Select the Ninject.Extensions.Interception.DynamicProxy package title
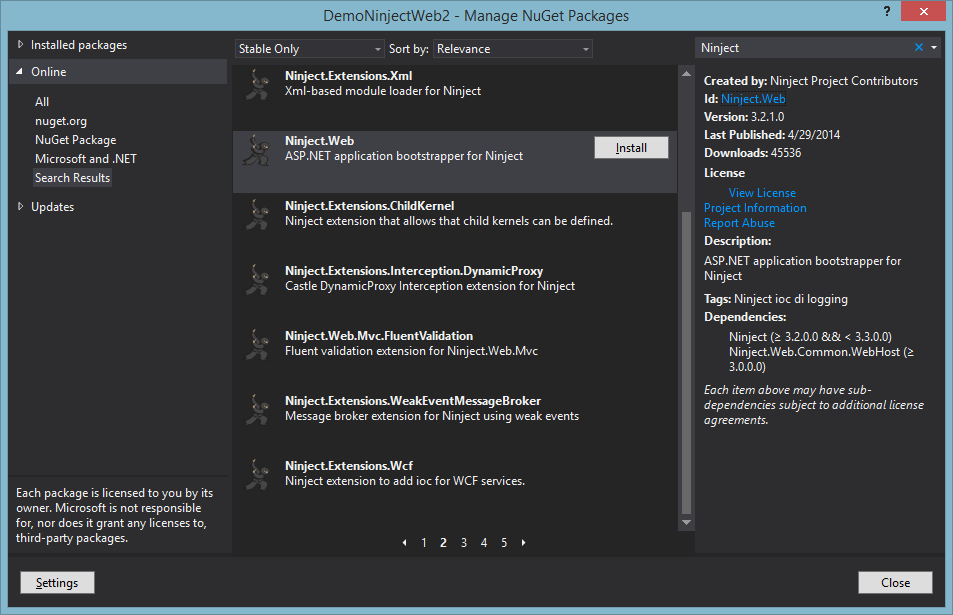 coord(414,271)
